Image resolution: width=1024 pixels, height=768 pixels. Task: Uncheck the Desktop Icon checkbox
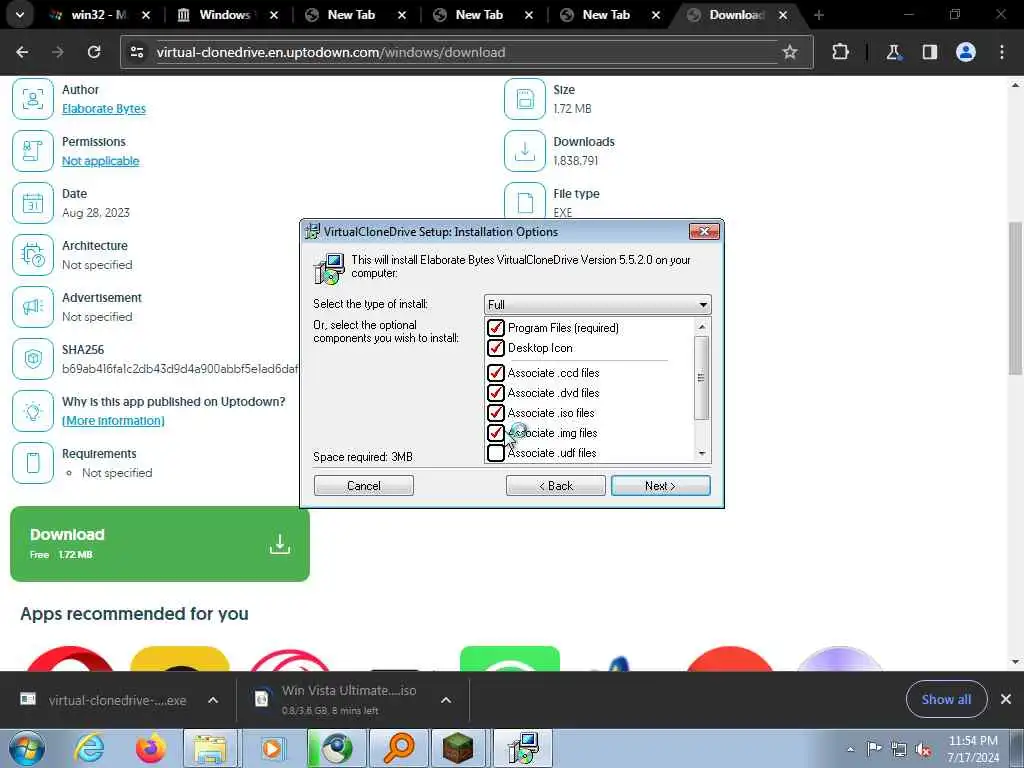tap(496, 348)
